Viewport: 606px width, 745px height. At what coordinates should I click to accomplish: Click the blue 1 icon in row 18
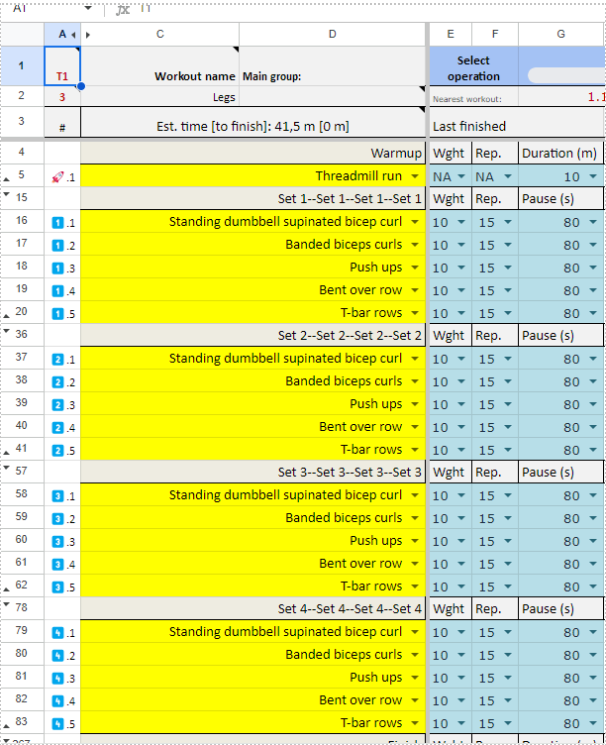point(57,268)
